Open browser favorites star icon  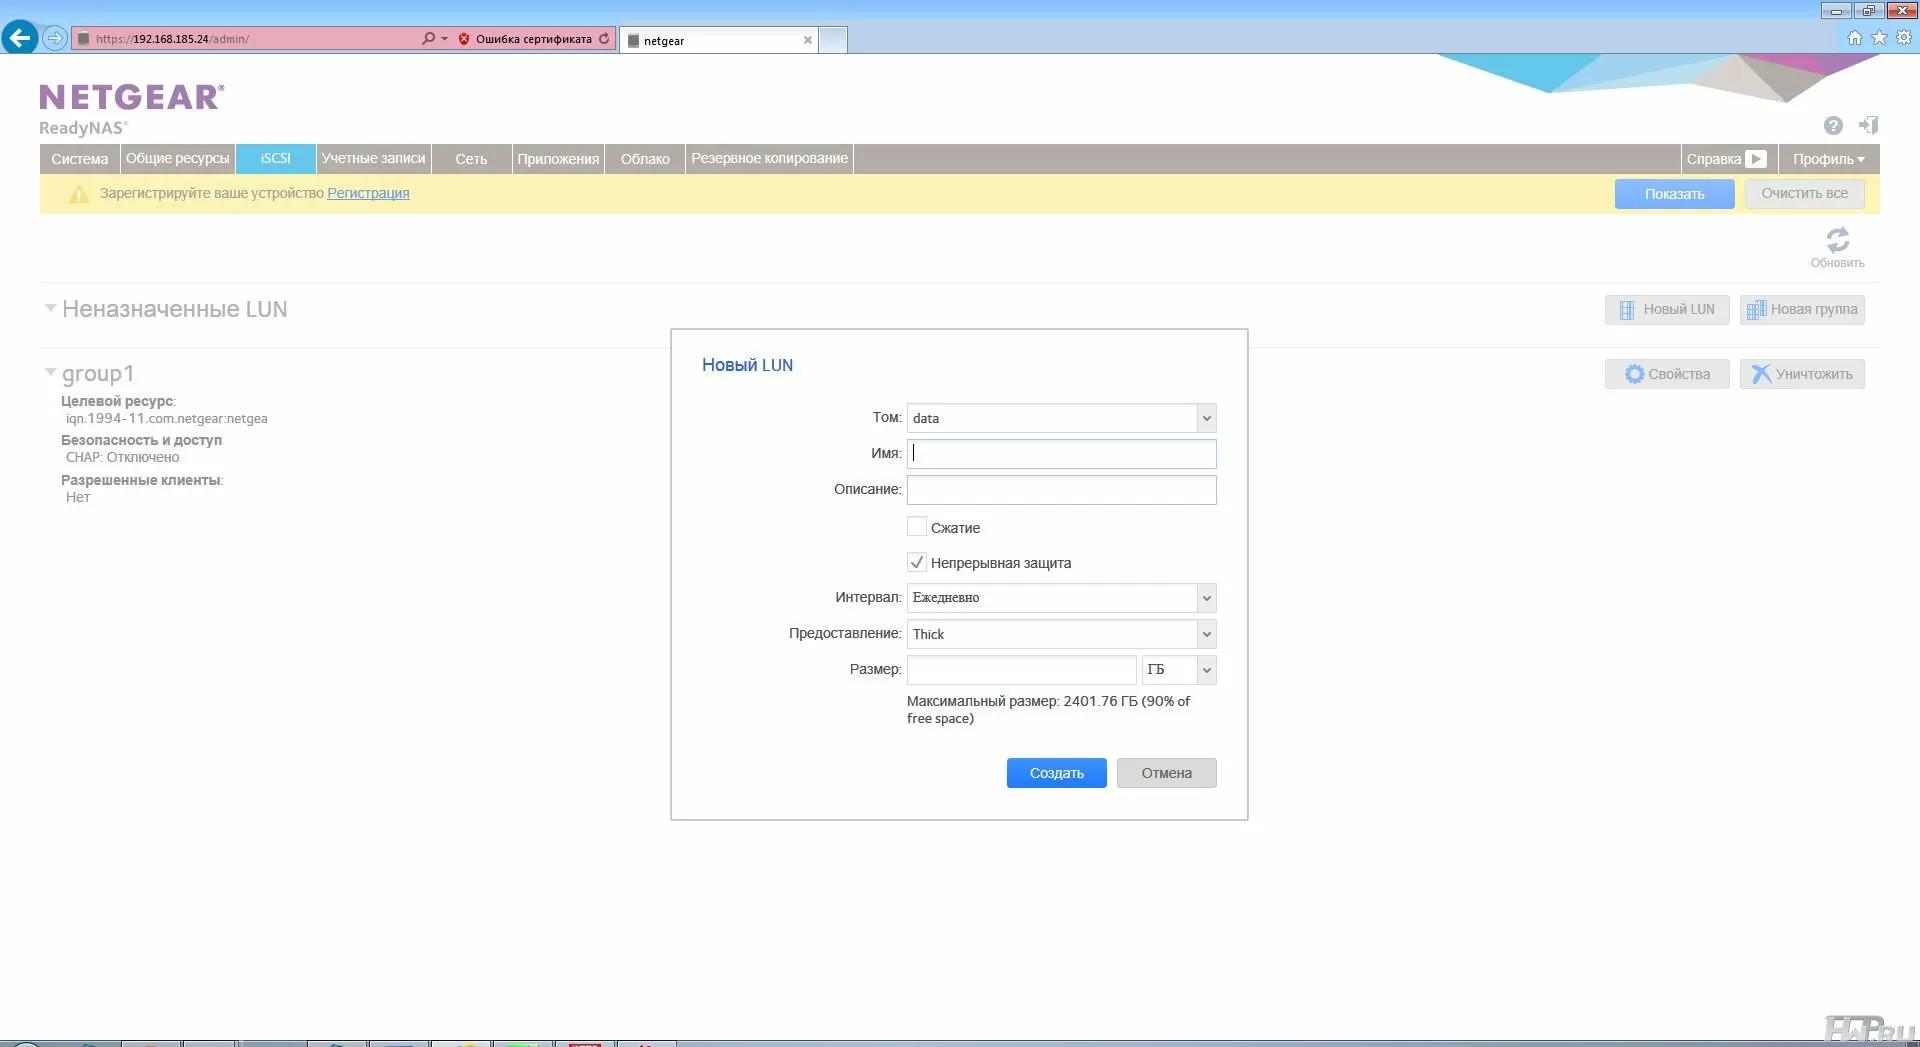point(1879,38)
